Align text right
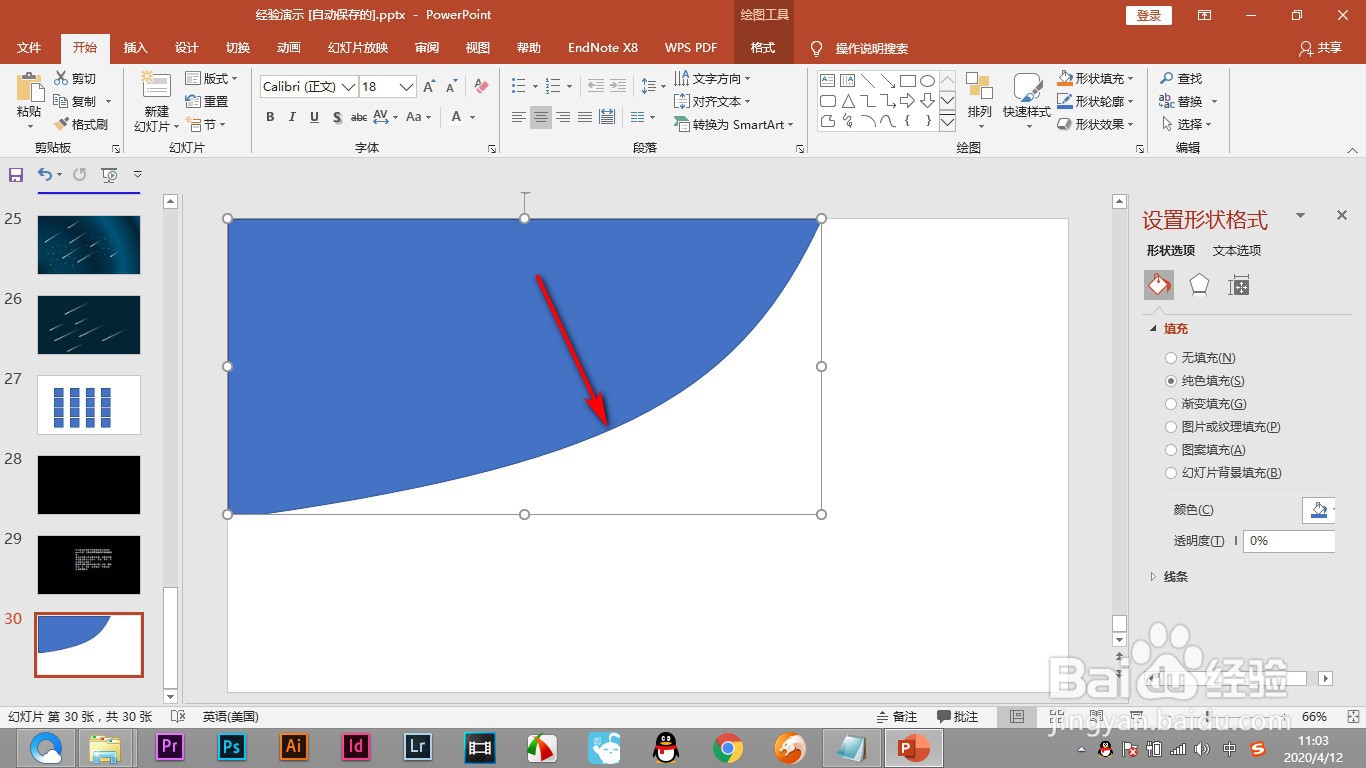The image size is (1366, 768). (x=562, y=117)
